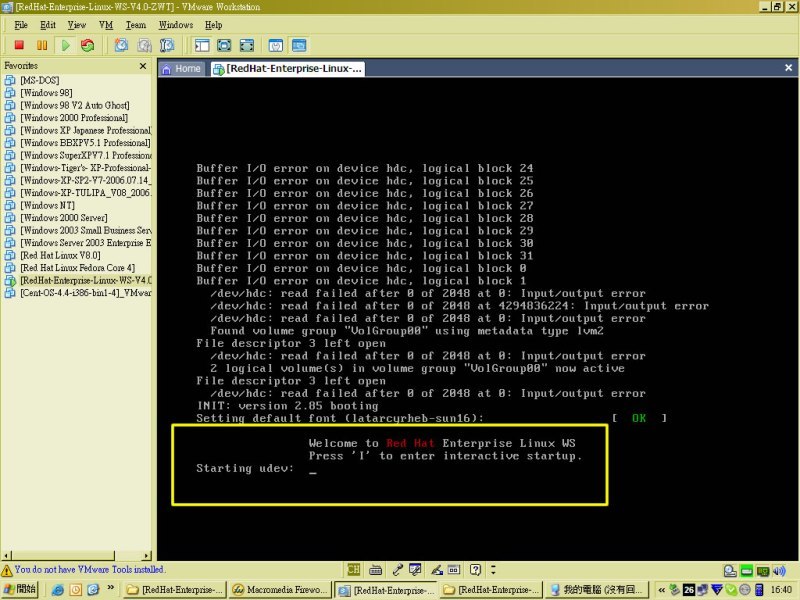The width and height of the screenshot is (800, 600).
Task: Select [Red Hat Linux V8.0] favorite
Action: 53,255
